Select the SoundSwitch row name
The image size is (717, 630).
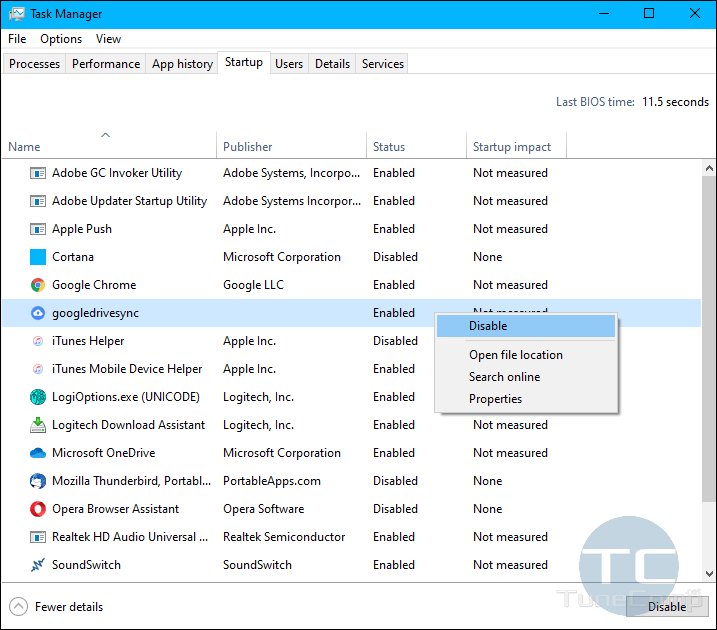click(x=86, y=565)
